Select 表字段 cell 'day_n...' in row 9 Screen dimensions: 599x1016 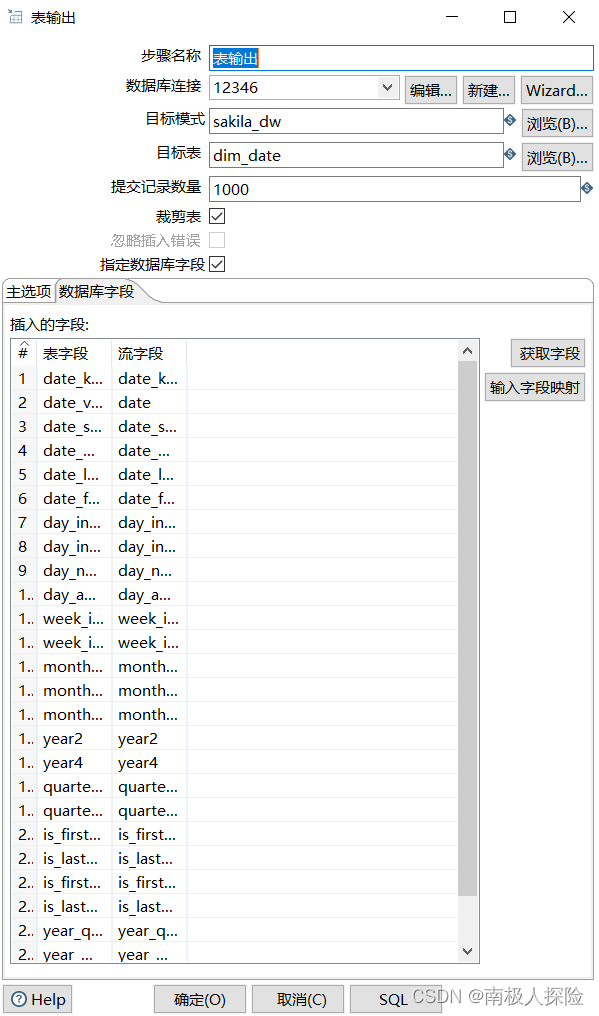point(75,570)
